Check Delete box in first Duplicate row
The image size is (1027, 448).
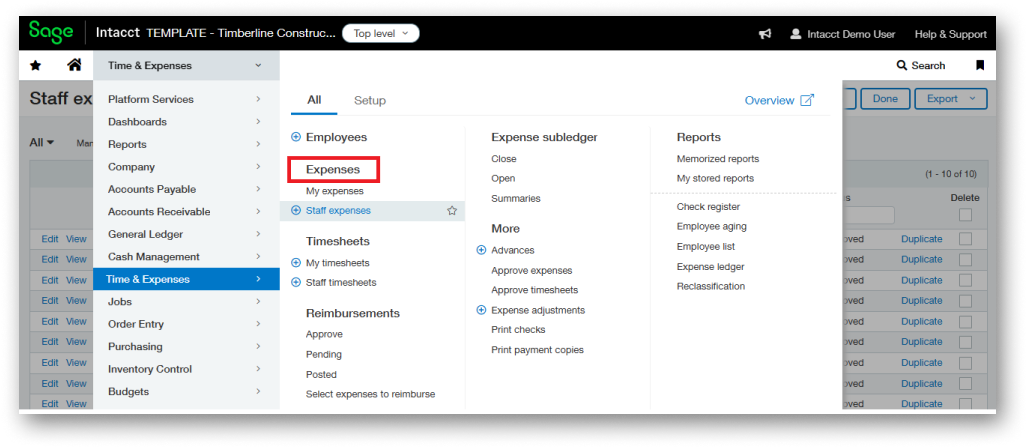(965, 239)
